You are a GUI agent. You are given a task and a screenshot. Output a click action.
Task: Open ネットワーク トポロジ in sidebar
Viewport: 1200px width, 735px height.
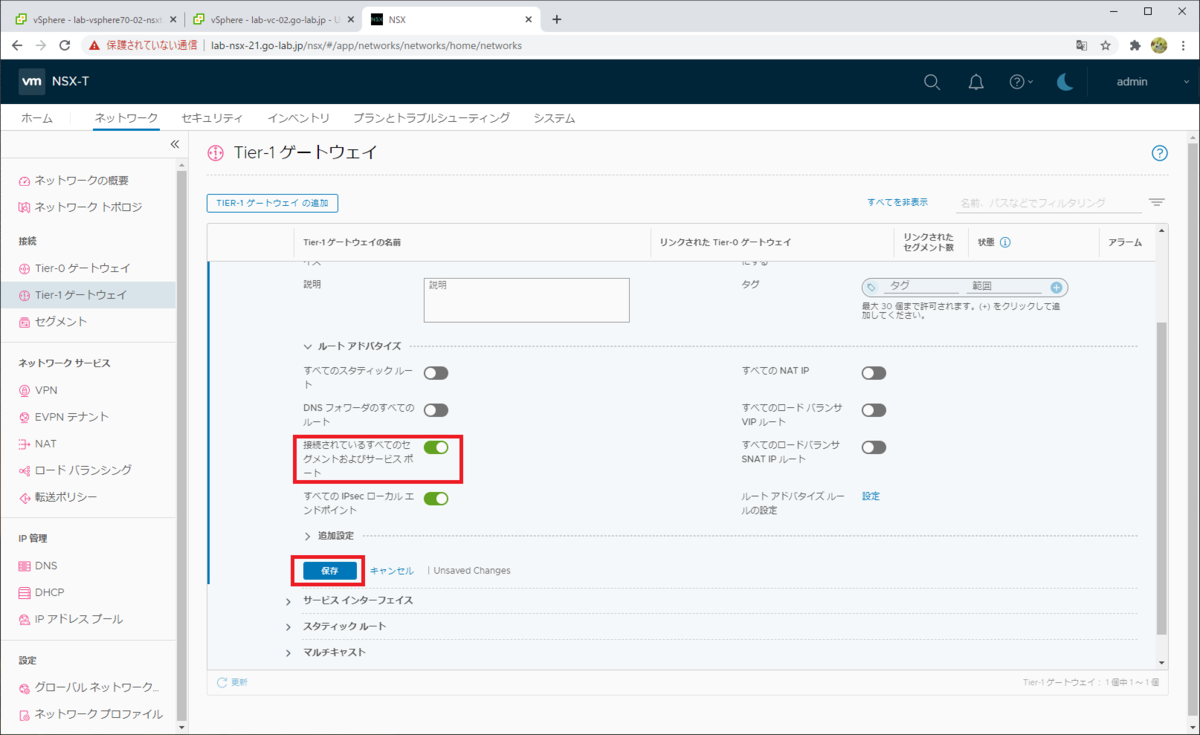click(x=88, y=207)
